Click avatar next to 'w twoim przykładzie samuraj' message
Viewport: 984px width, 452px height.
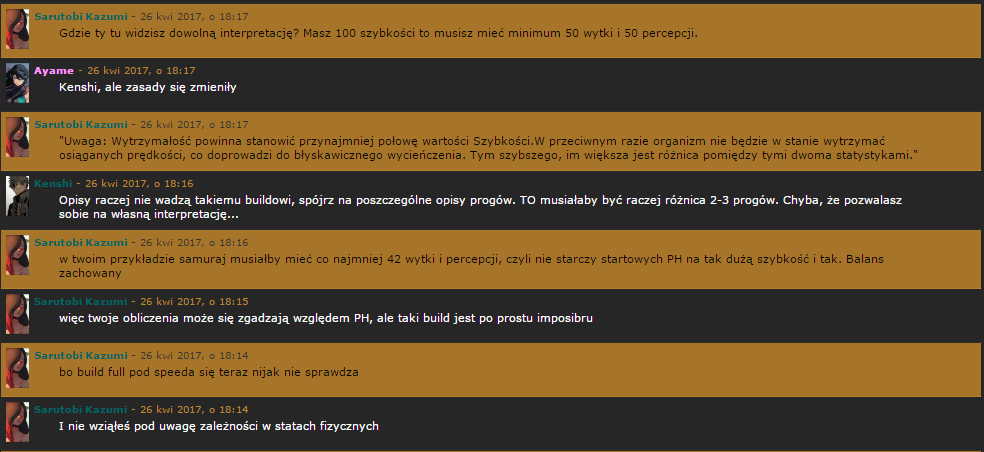17,255
